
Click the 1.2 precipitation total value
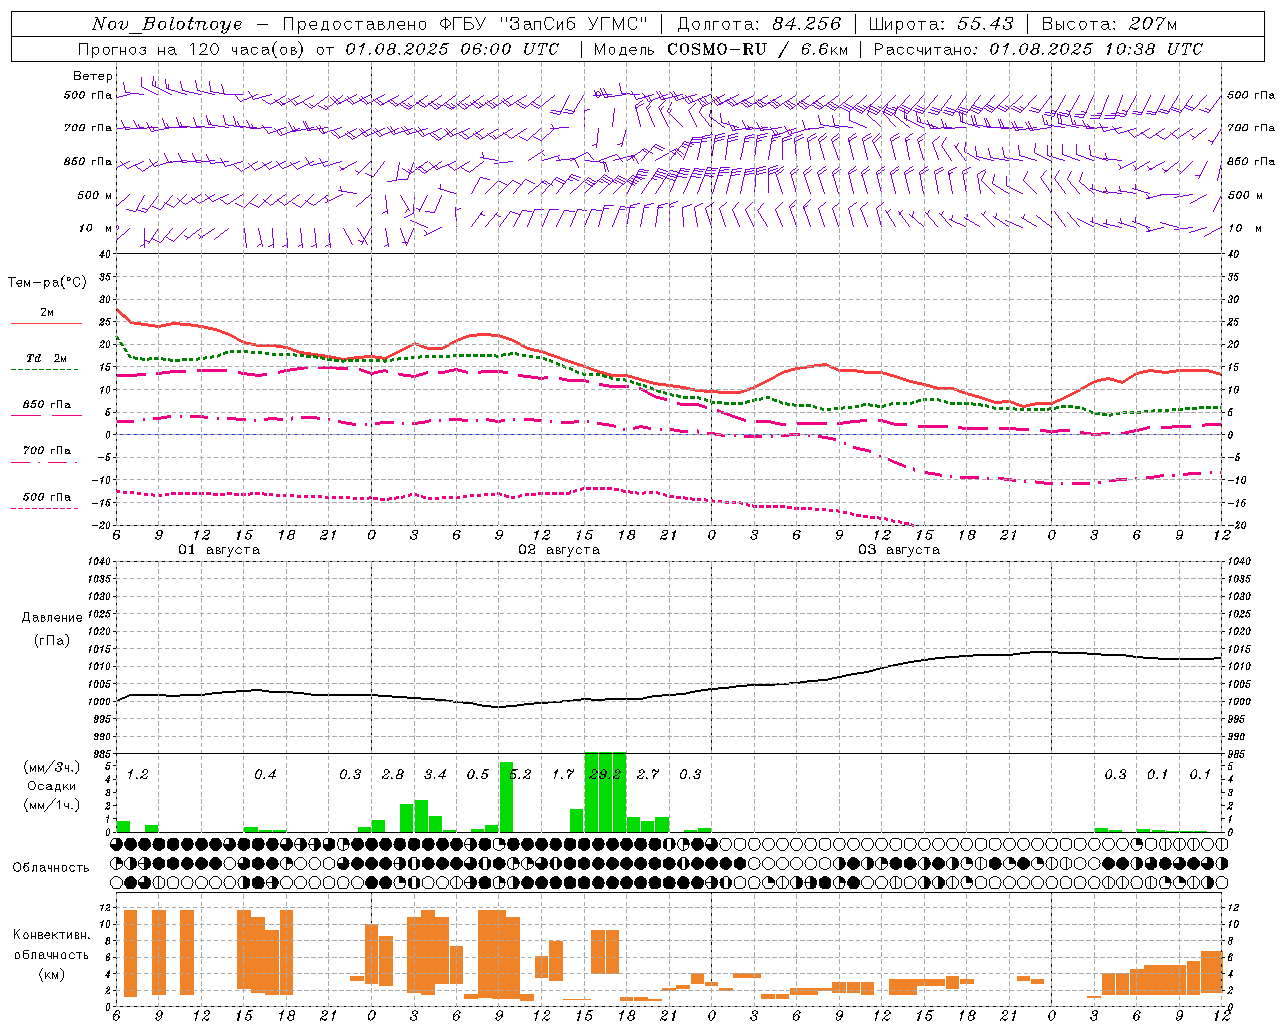137,775
